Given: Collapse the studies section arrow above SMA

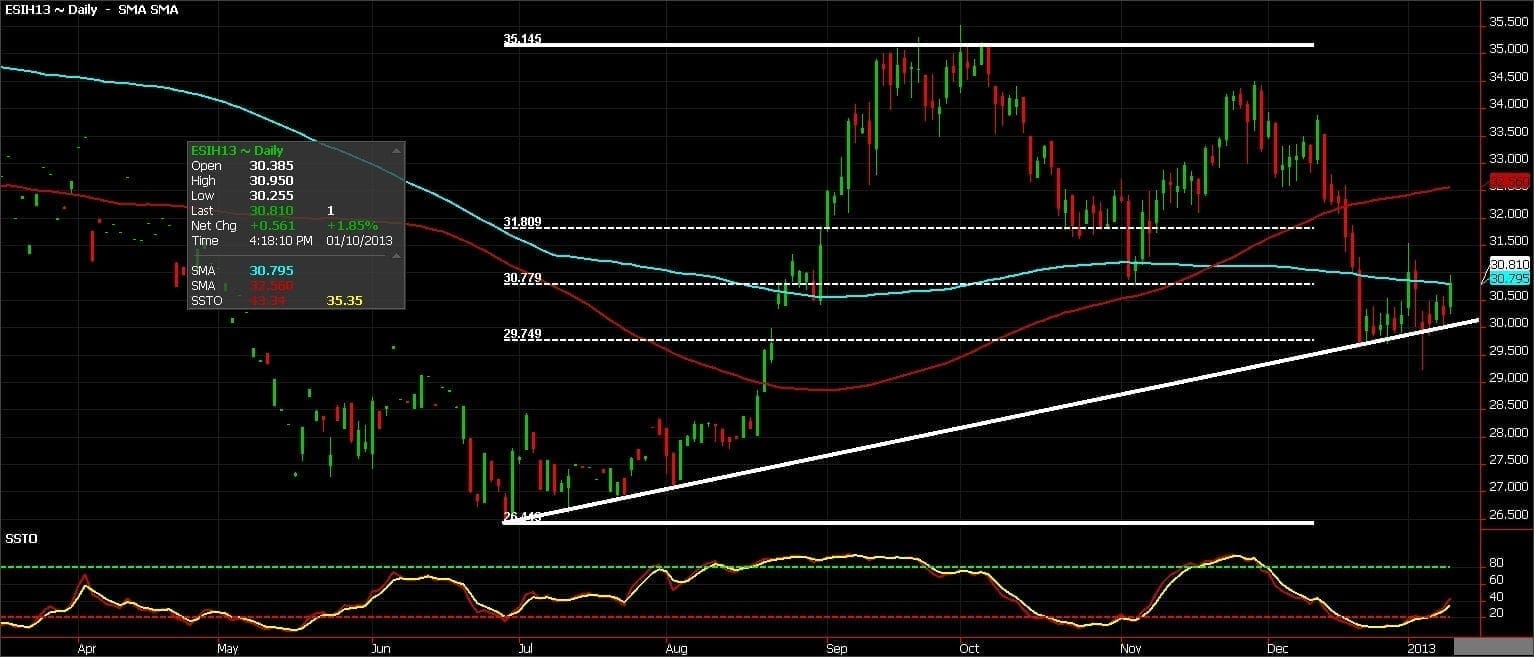Looking at the screenshot, I should tap(396, 256).
